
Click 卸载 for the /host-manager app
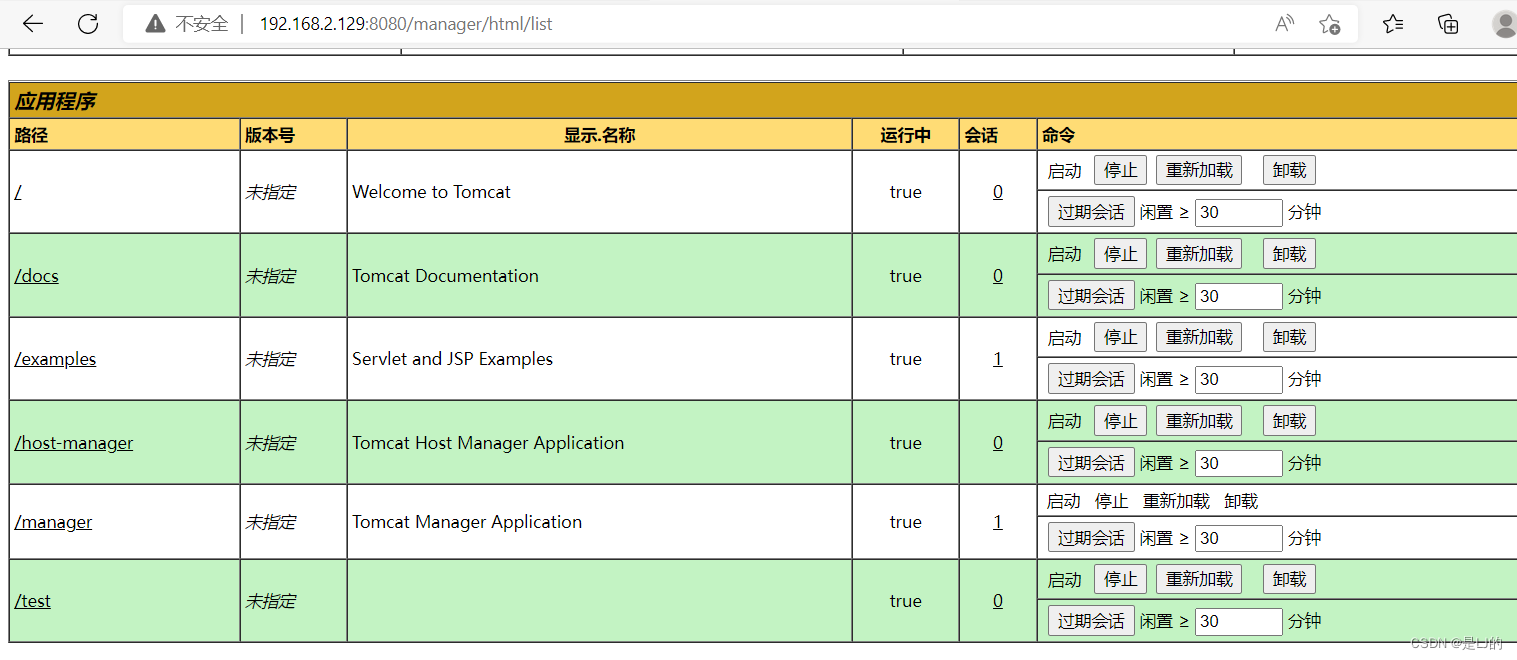[x=1289, y=421]
